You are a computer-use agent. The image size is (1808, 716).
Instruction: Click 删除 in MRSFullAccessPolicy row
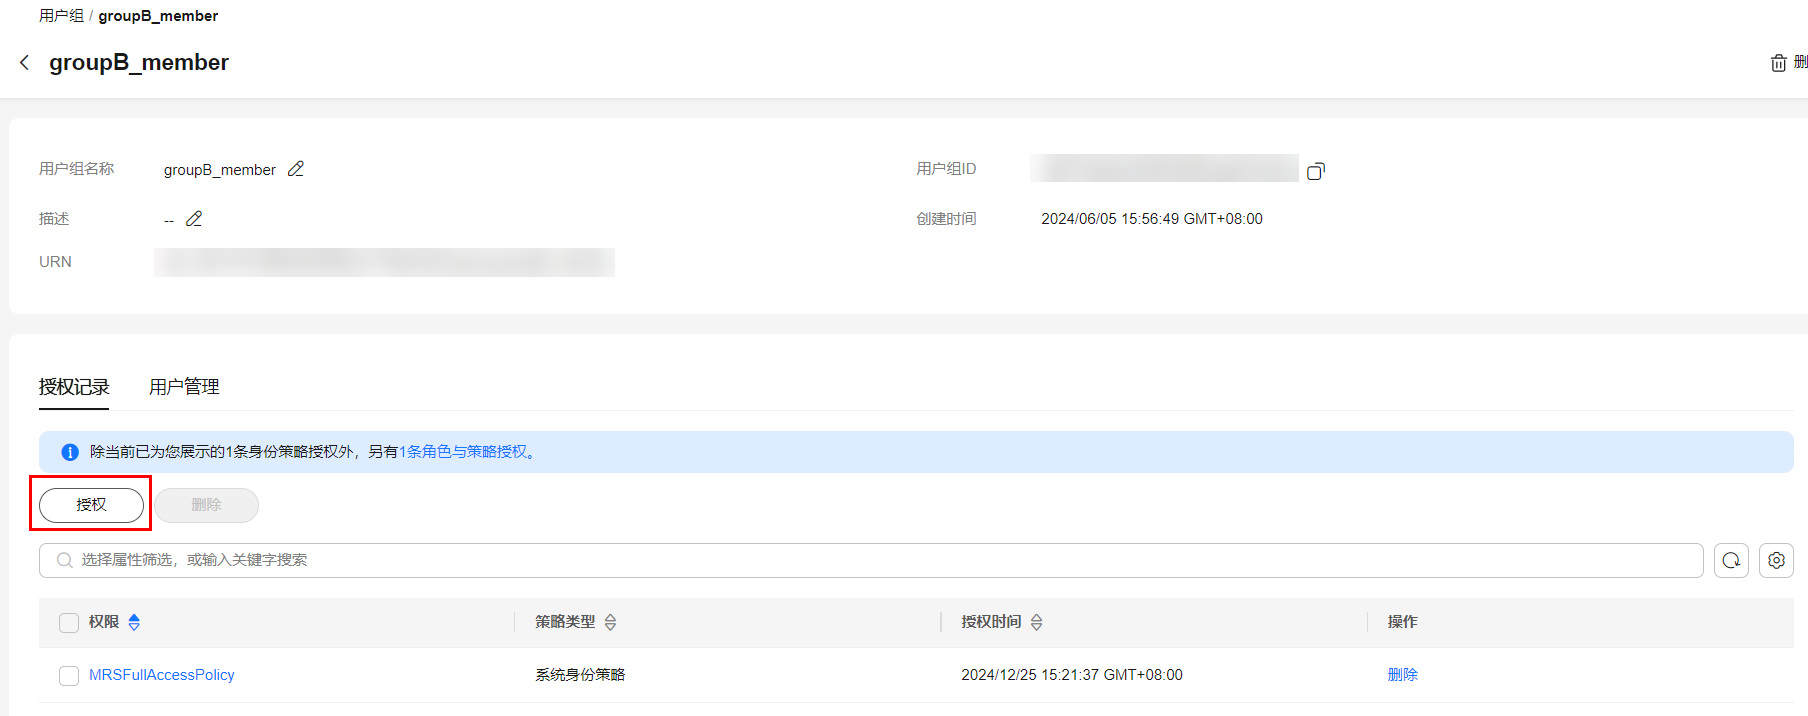pos(1402,675)
